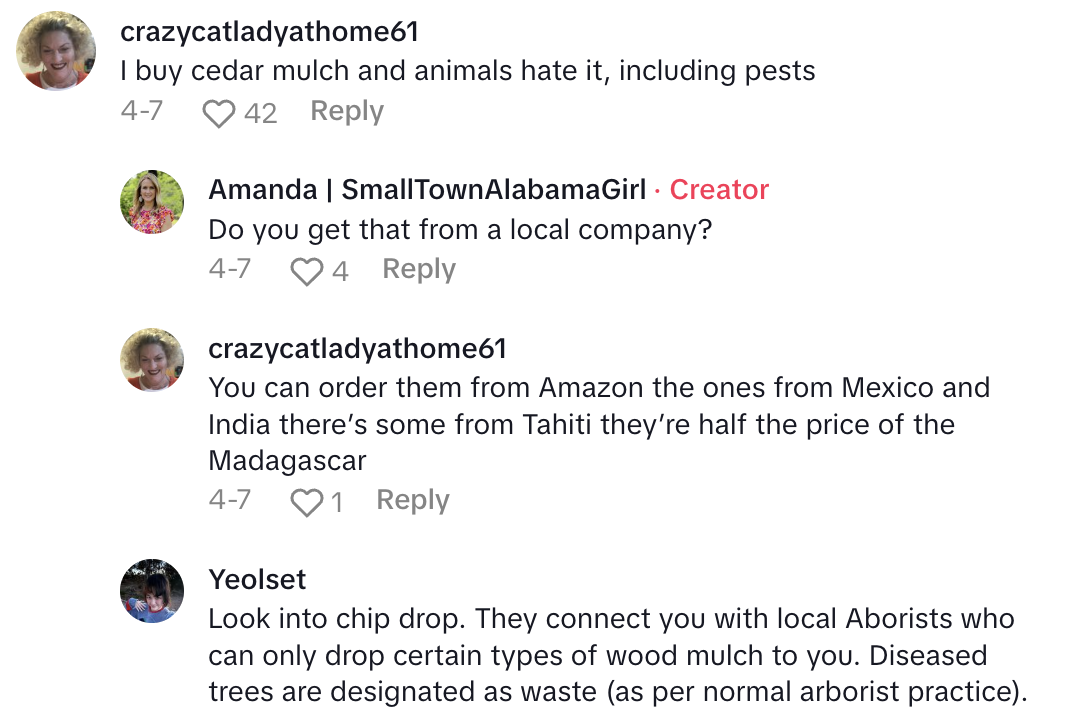
Task: Tap the like count of 1 on the Amazon reply
Action: point(336,502)
